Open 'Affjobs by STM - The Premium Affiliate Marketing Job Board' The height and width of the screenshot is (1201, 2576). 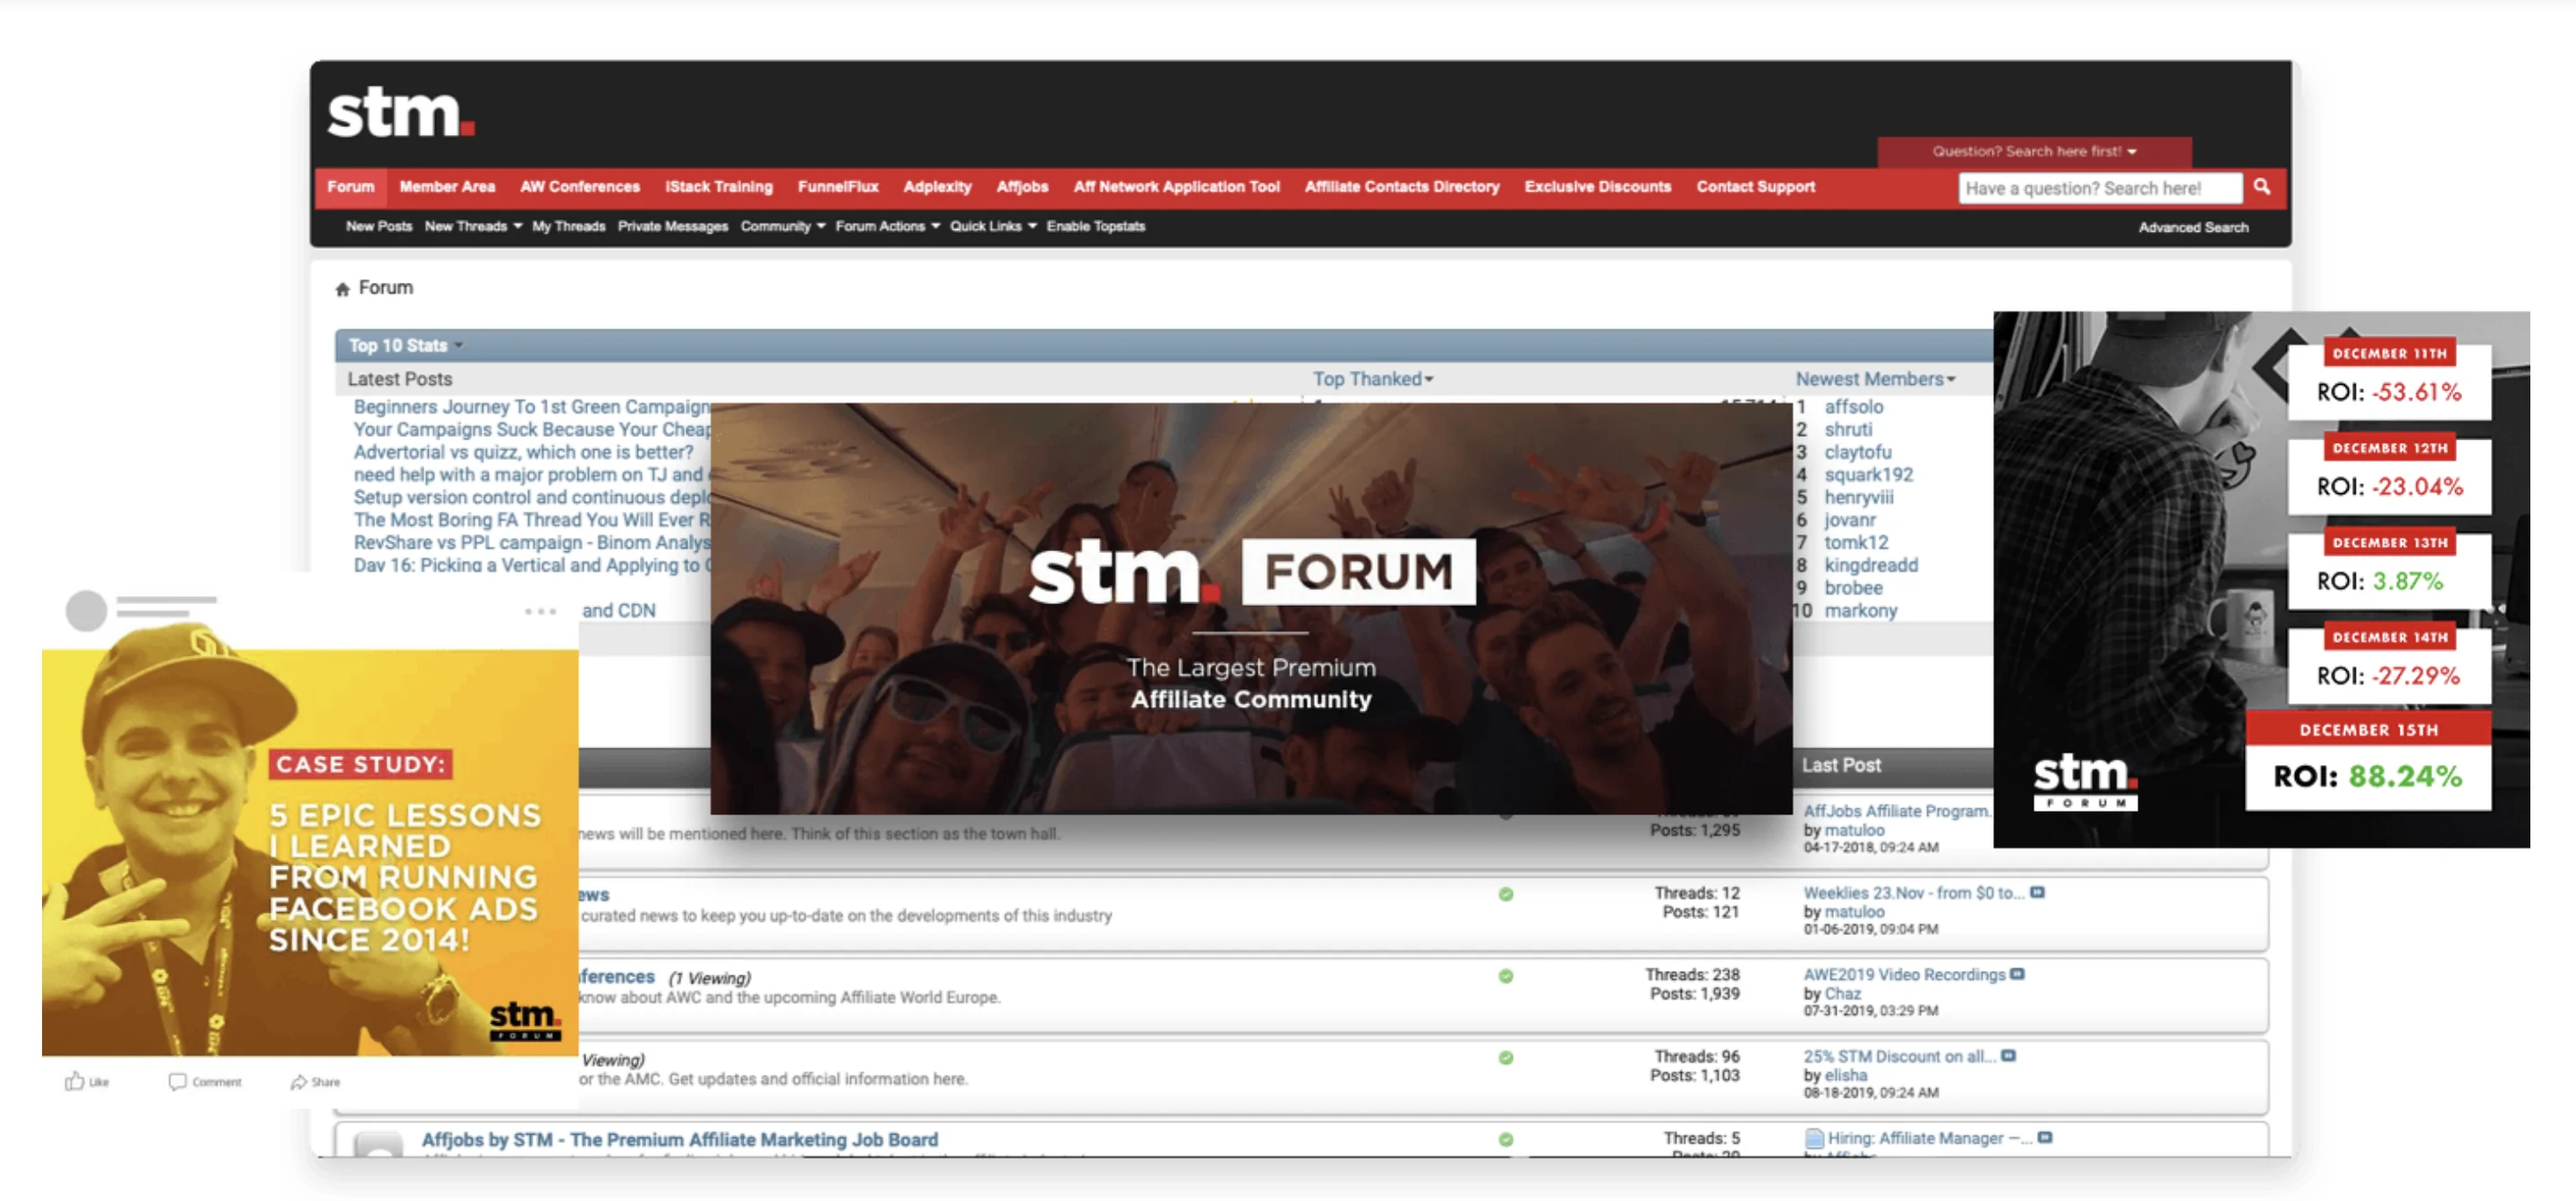point(679,1140)
